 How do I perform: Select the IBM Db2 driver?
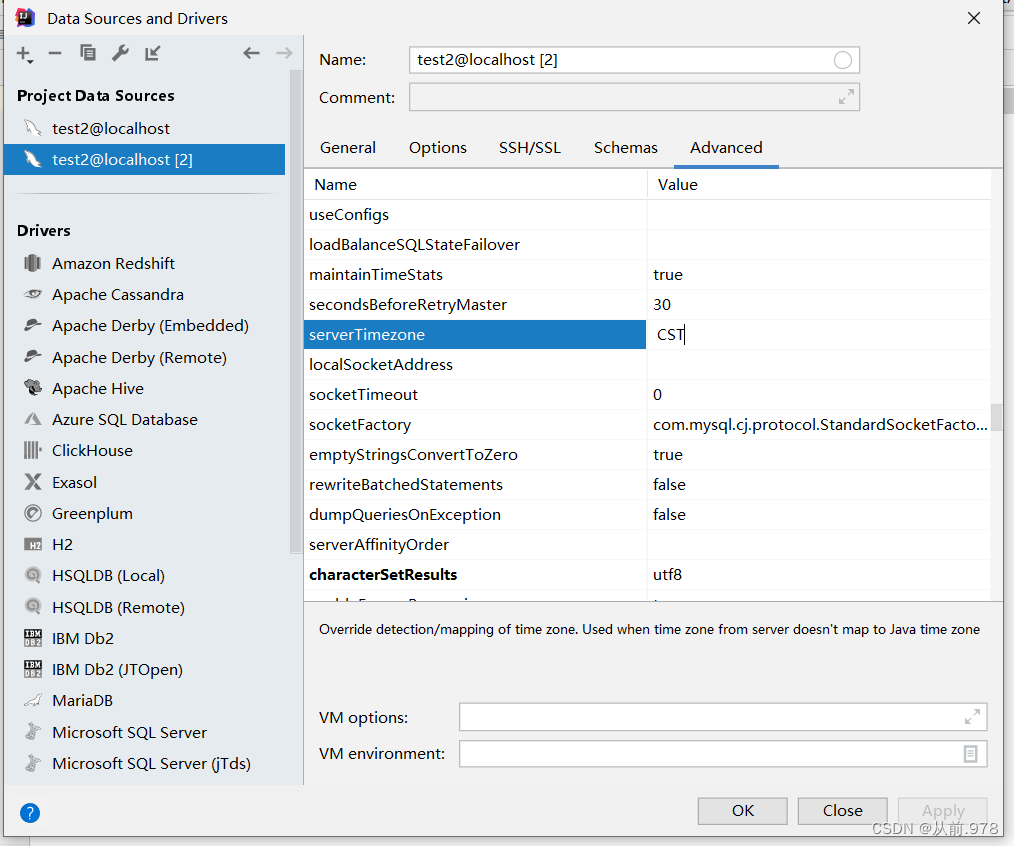[x=83, y=638]
